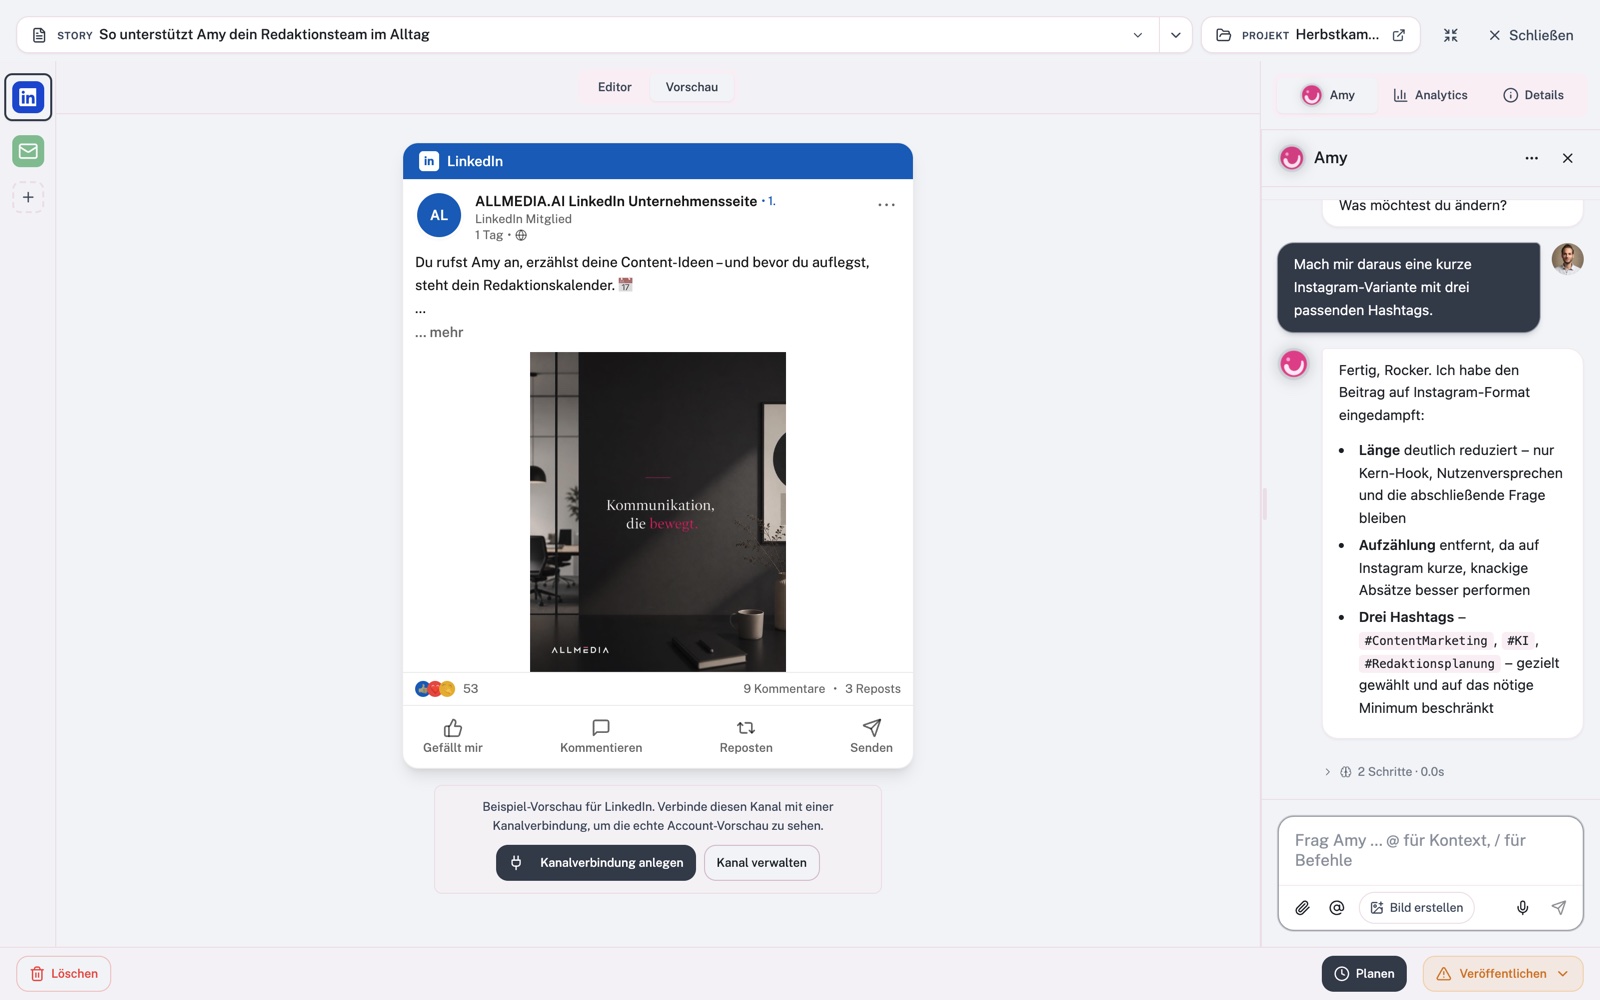The height and width of the screenshot is (1000, 1600).
Task: Attach a file with paperclip icon
Action: (1302, 908)
